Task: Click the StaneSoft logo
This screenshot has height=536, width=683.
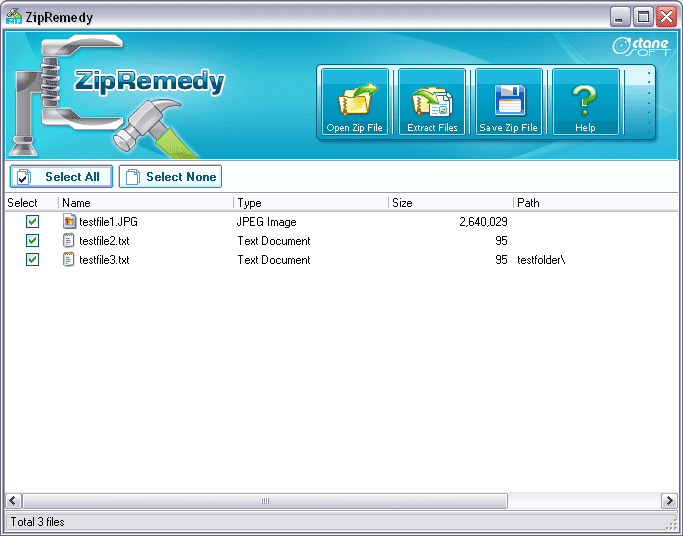Action: click(641, 46)
